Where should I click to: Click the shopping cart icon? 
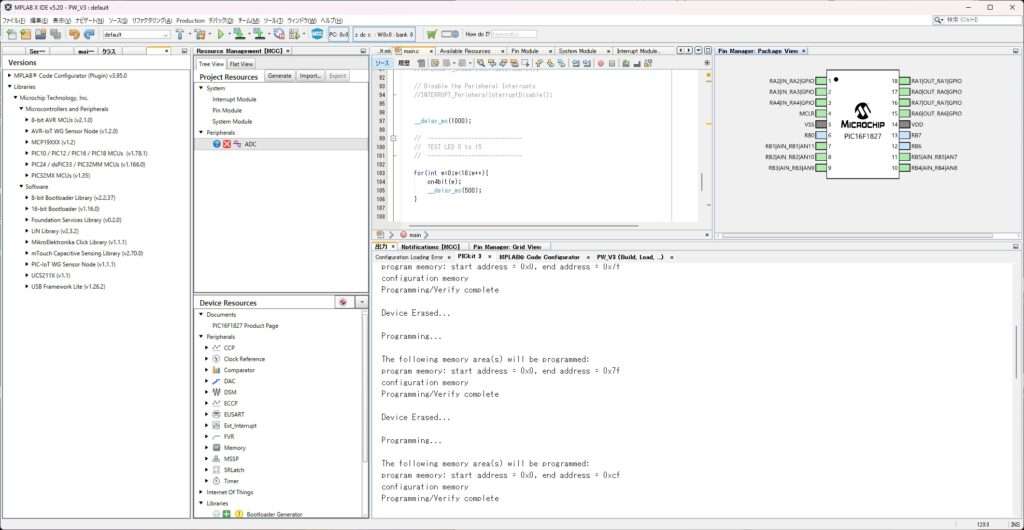click(x=431, y=34)
